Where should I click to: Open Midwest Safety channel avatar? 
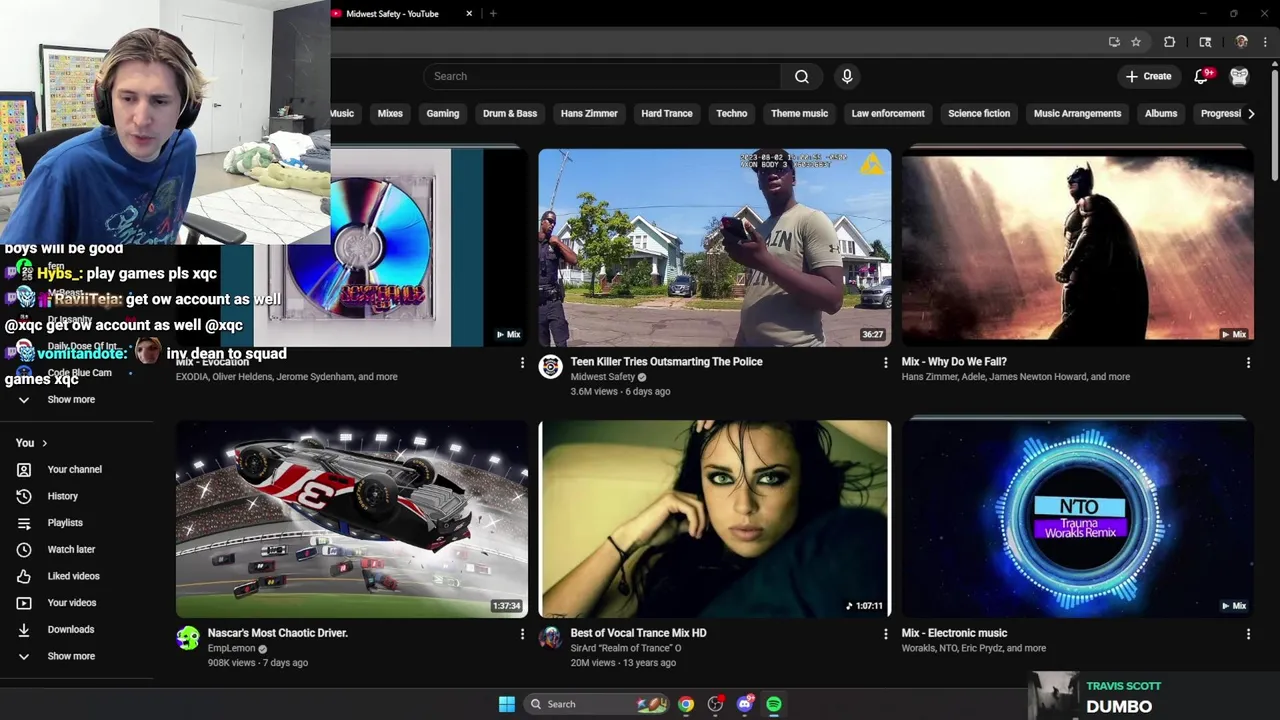pos(550,367)
